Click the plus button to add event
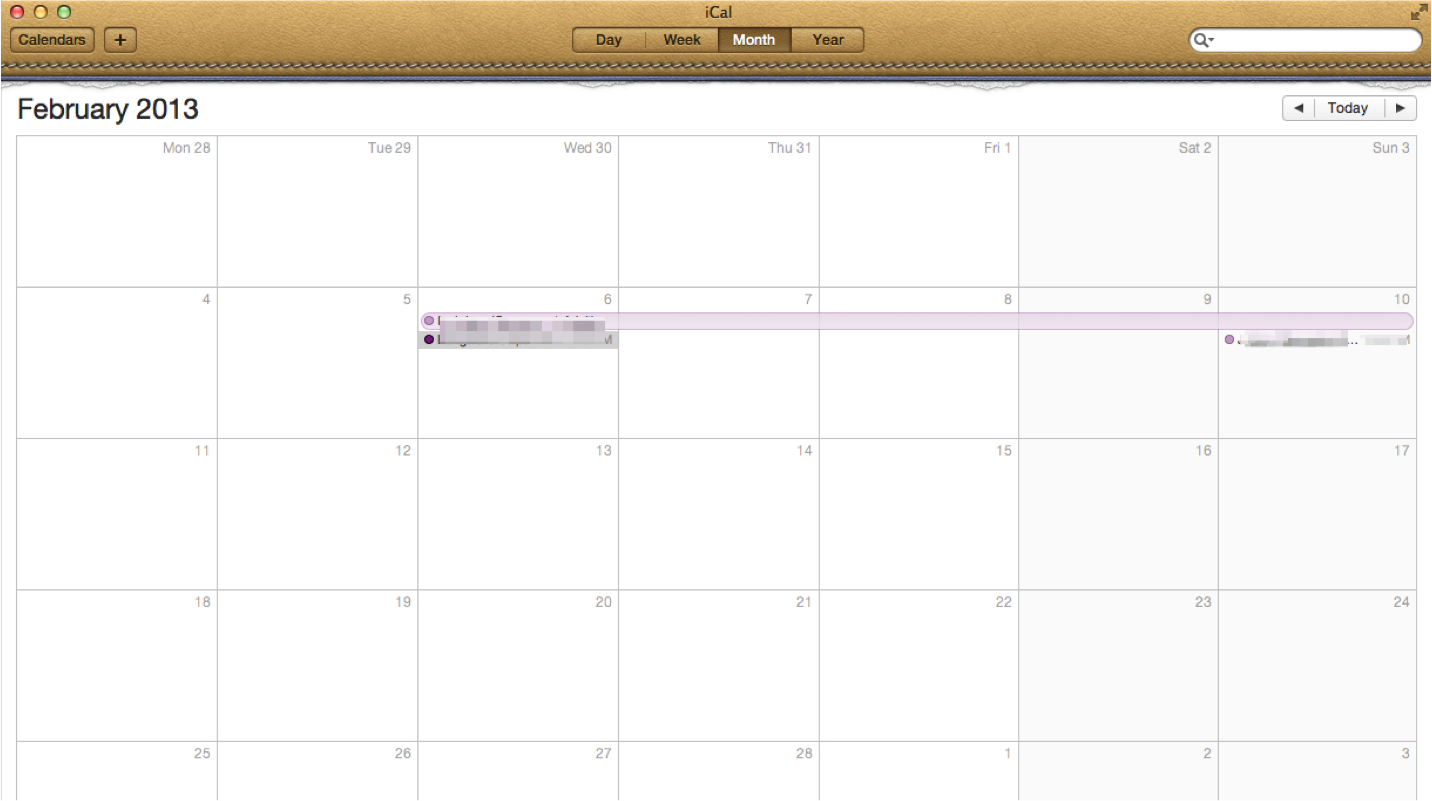 pos(120,40)
